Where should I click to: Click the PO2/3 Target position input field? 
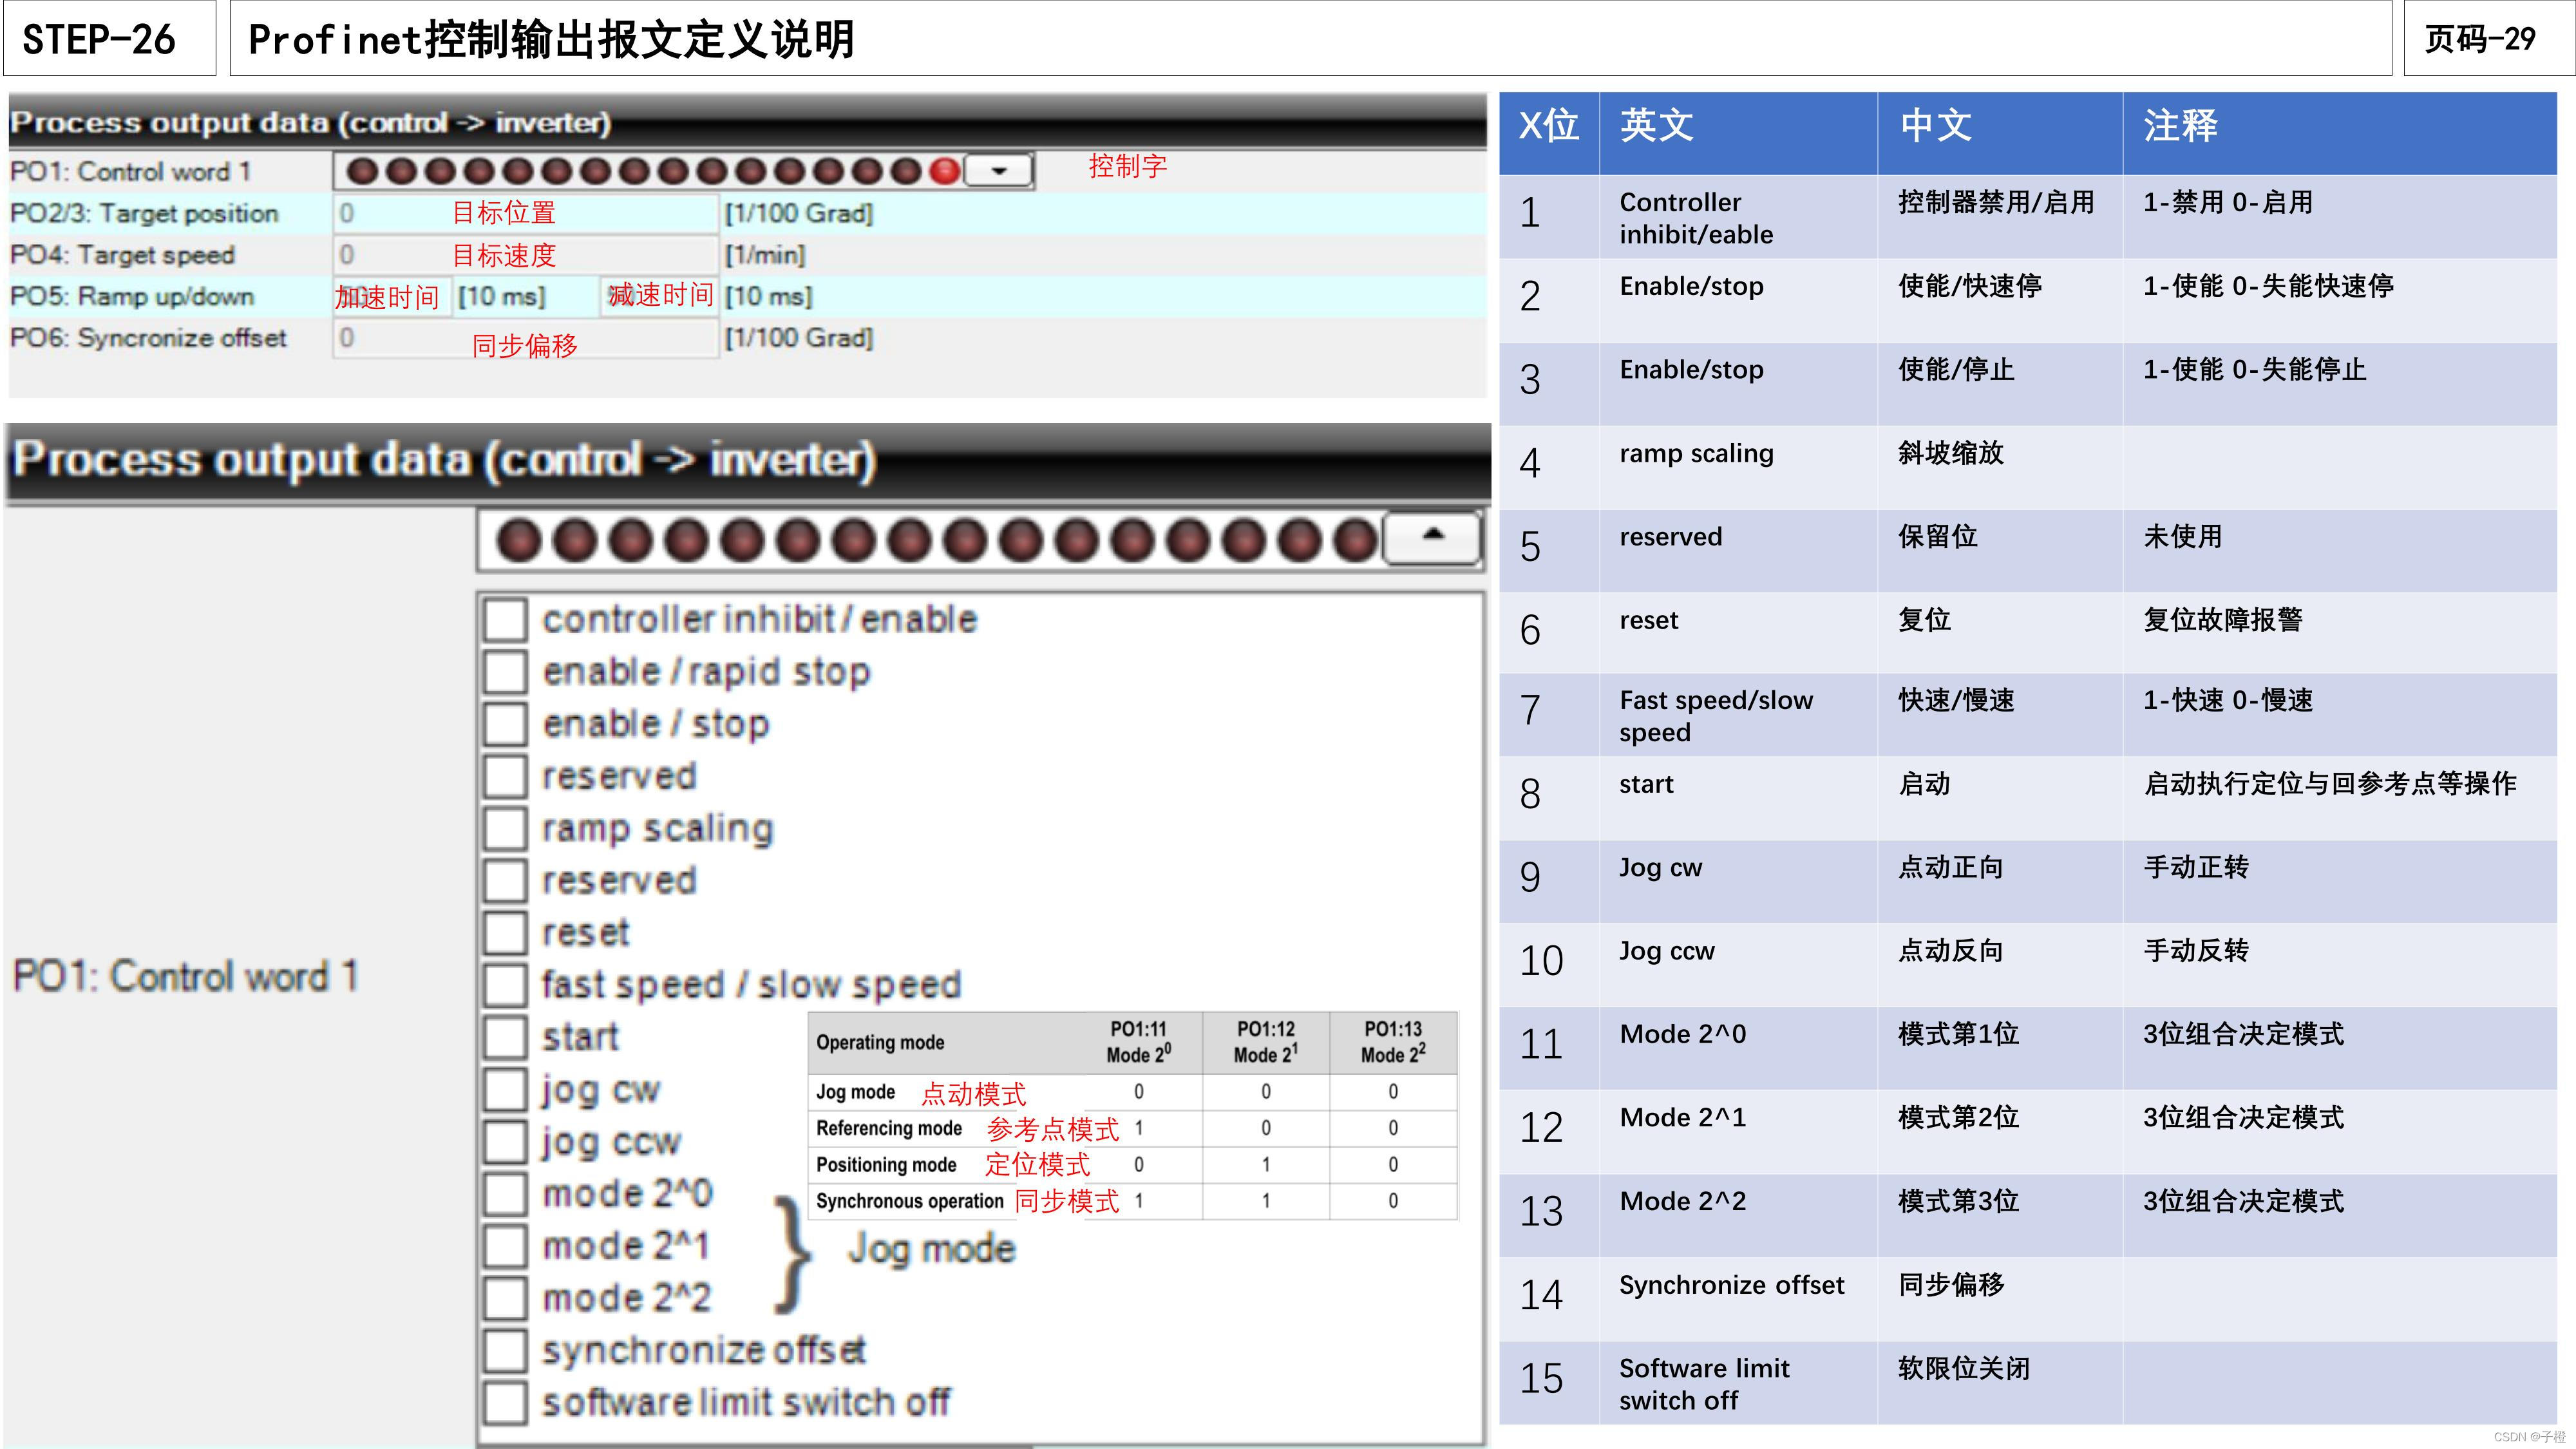point(525,213)
